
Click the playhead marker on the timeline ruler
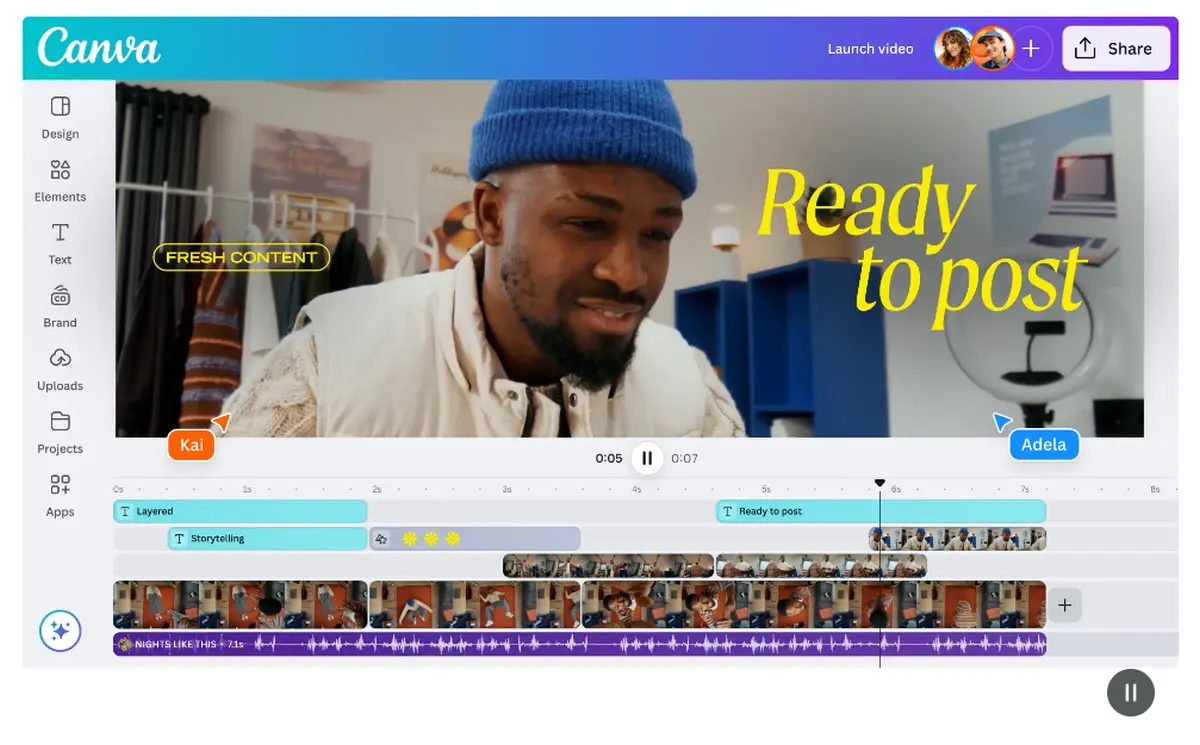pos(880,482)
